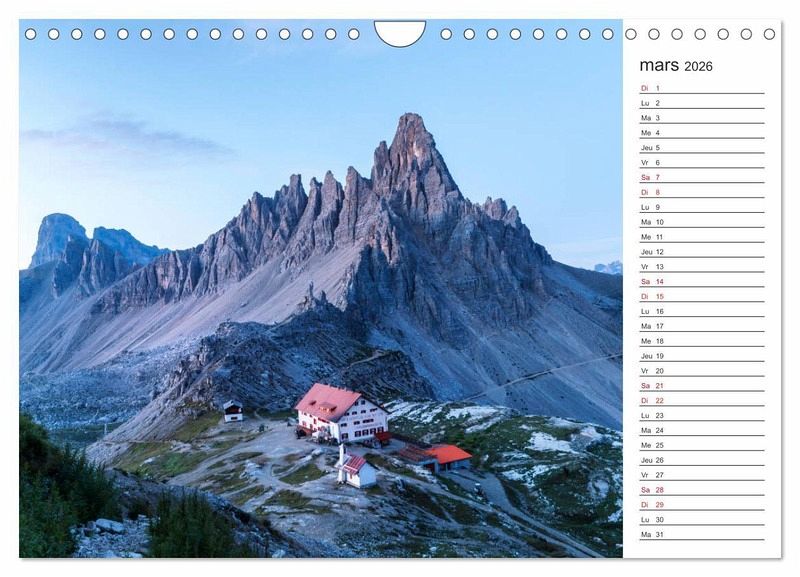Select the 'Me 11' date row
Screen dimensions: 800x577
tap(702, 237)
